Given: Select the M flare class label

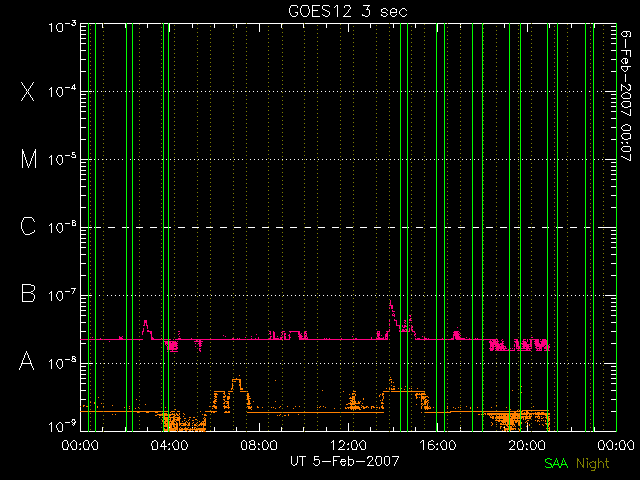Looking at the screenshot, I should 29,159.
